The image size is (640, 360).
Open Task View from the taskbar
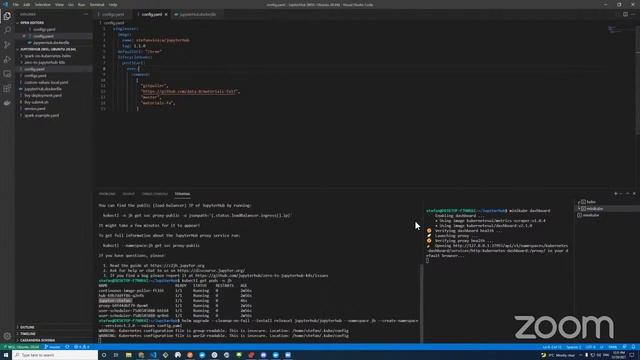coord(116,355)
